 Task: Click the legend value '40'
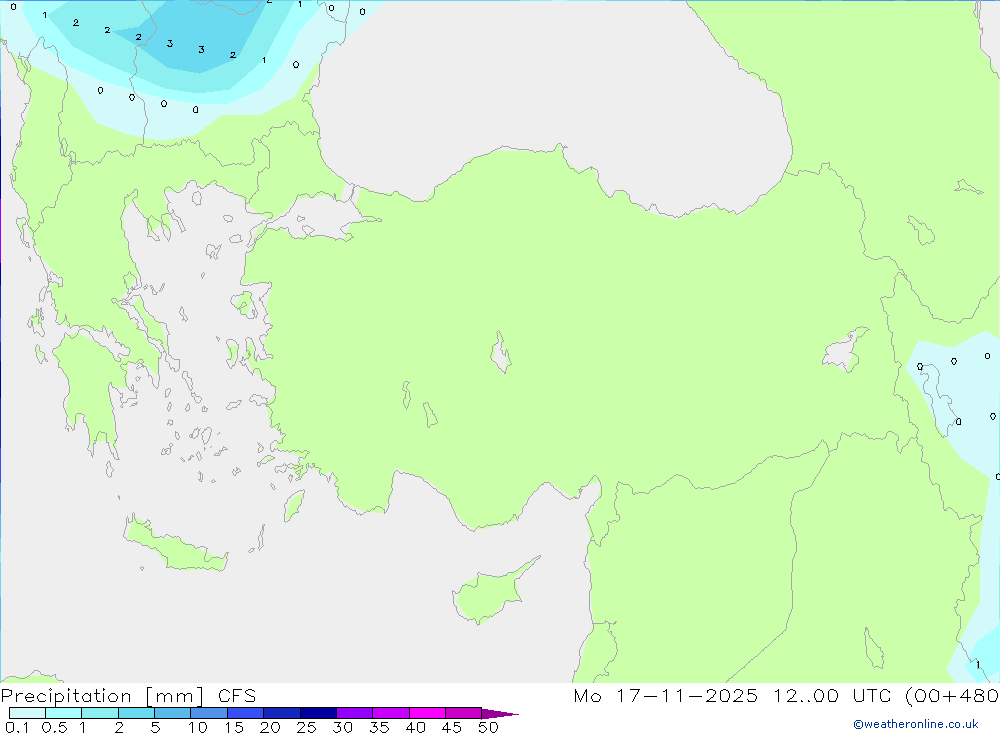416,727
